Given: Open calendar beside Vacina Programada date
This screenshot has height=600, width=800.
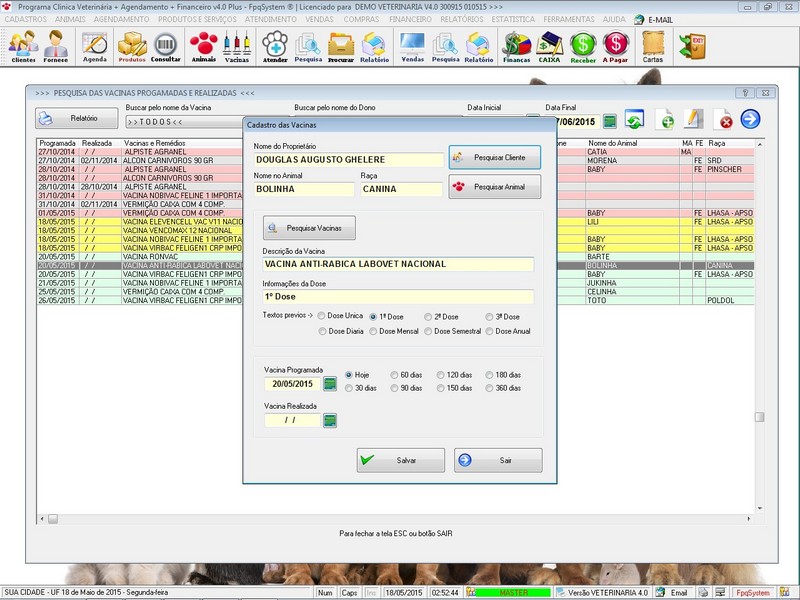Looking at the screenshot, I should click(330, 384).
